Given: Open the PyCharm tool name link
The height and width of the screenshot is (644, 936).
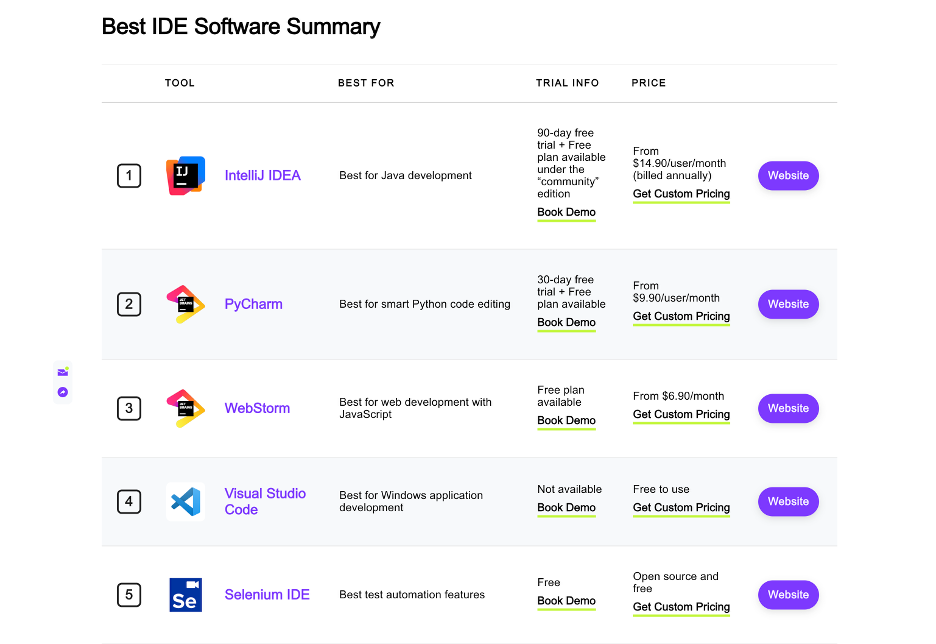Looking at the screenshot, I should point(253,304).
